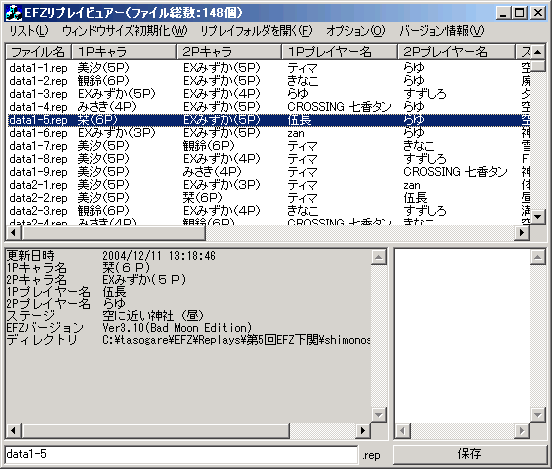Screen dimensions: 552x469
Task: Click the EFZ app icon in title bar
Action: pyautogui.click(x=13, y=13)
